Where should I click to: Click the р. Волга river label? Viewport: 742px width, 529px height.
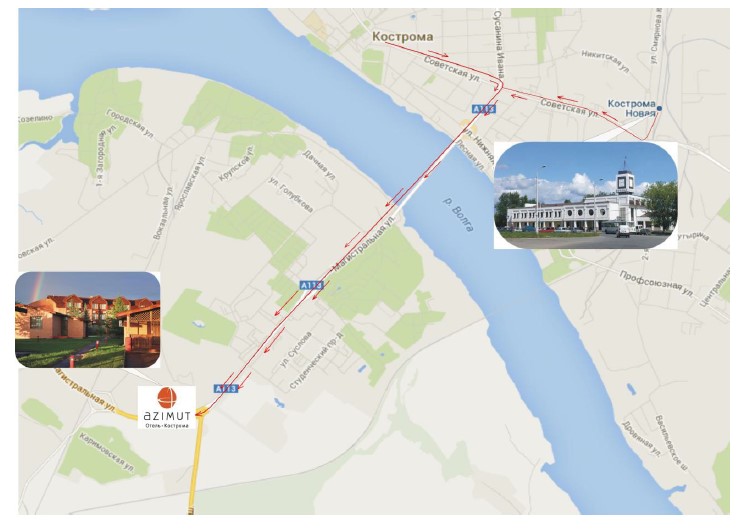tap(458, 214)
